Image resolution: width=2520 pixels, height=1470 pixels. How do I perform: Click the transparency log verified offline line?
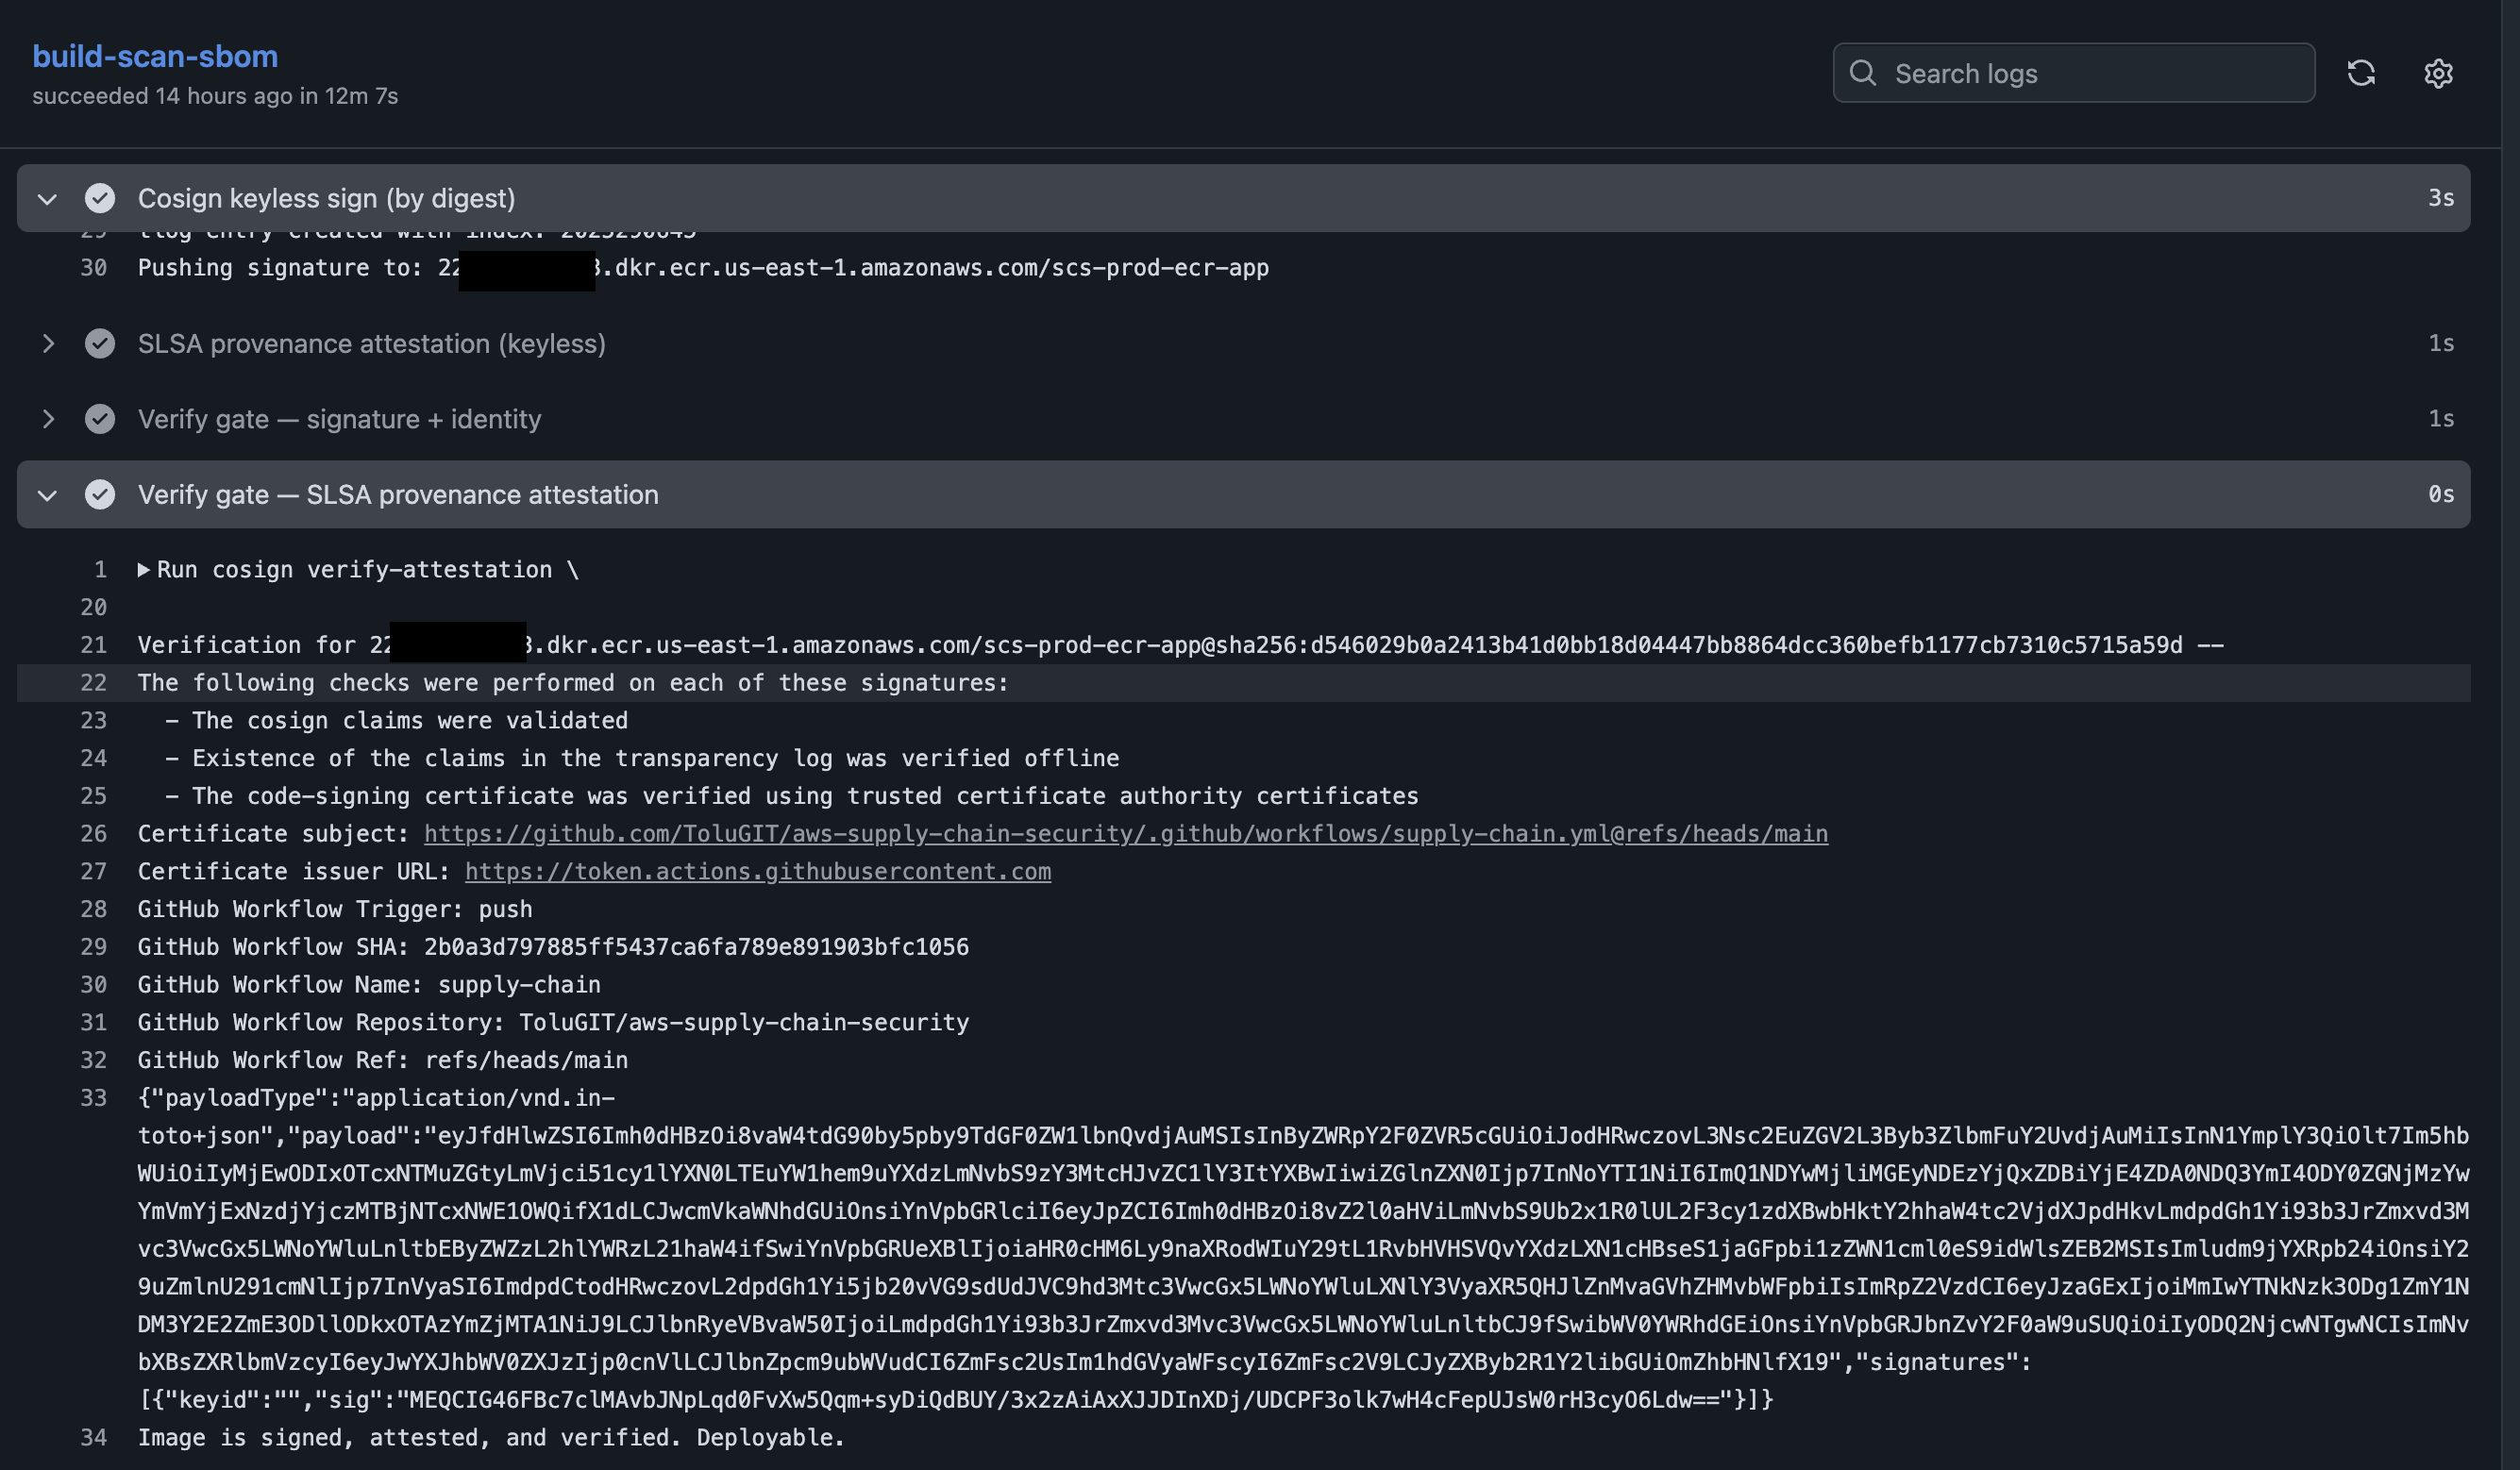coord(642,759)
